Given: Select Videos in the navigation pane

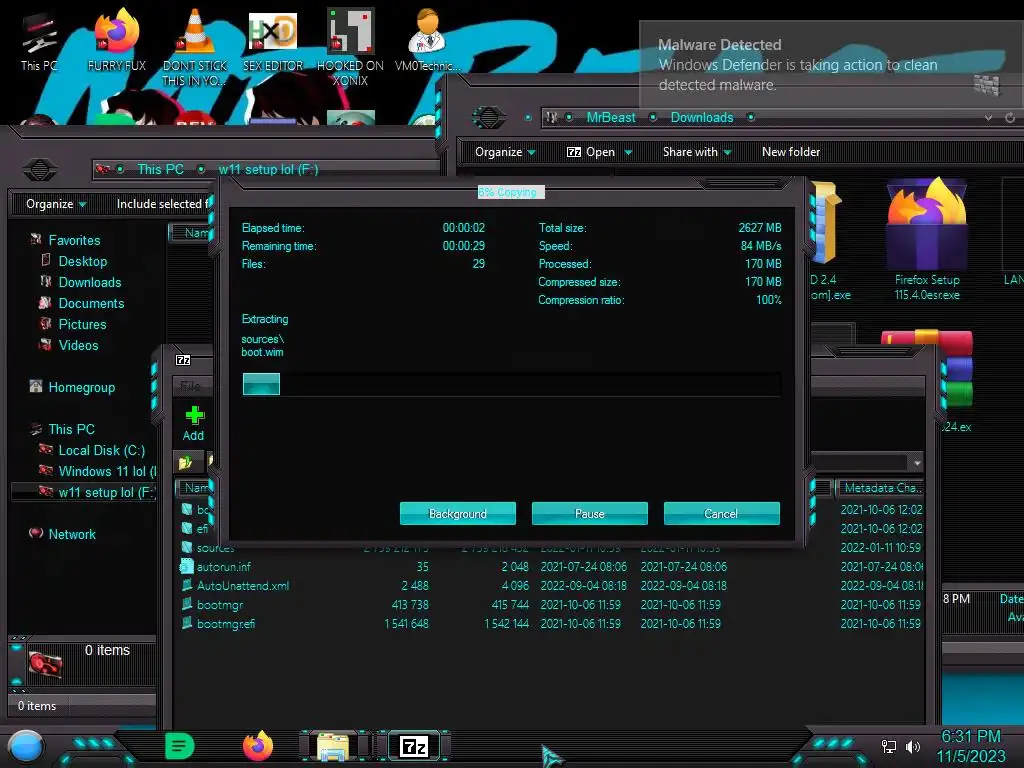Looking at the screenshot, I should (78, 345).
